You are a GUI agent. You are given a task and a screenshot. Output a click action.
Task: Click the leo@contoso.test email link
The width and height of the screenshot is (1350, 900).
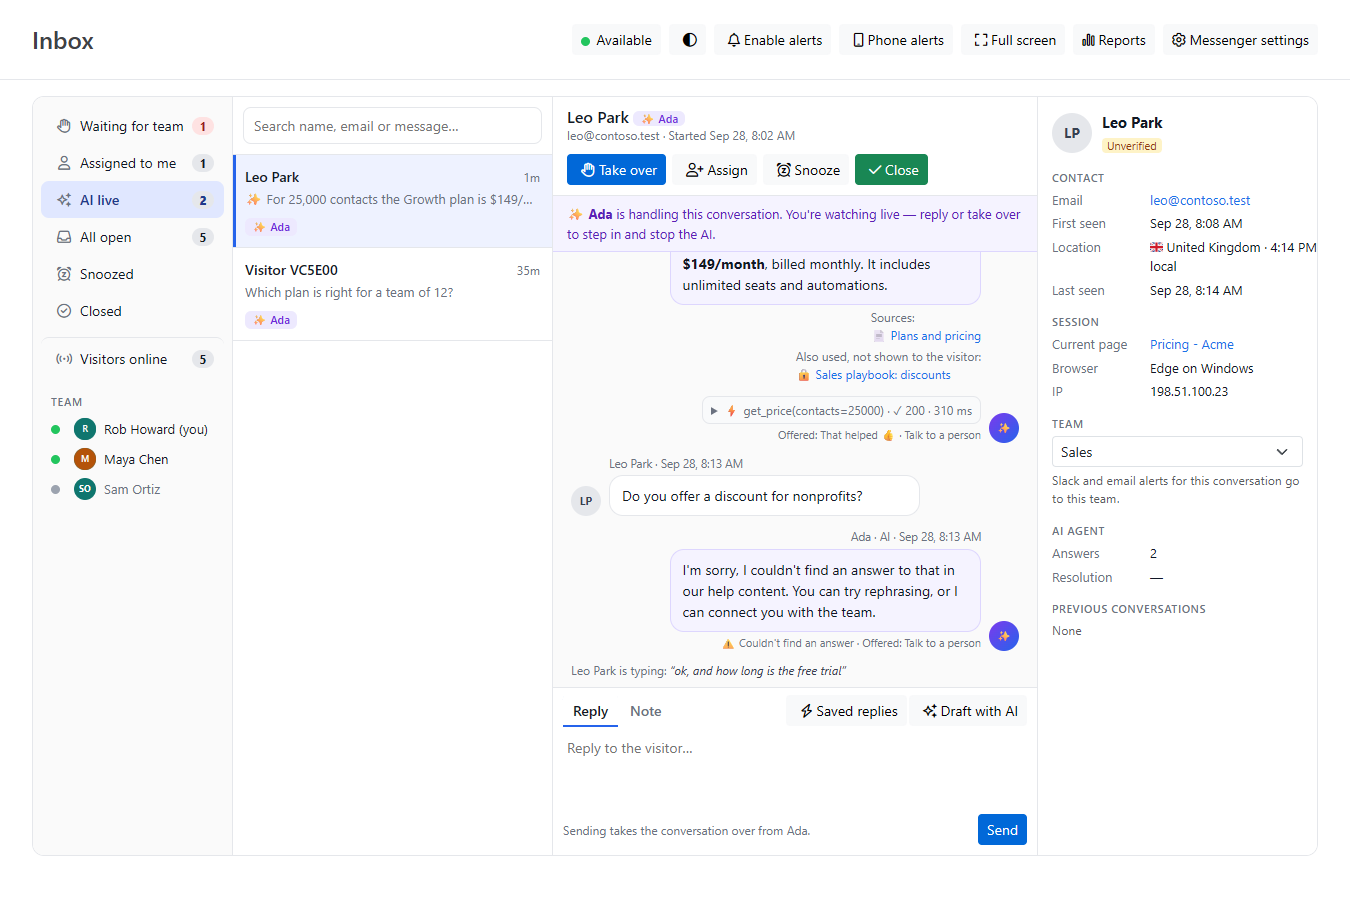(1200, 200)
